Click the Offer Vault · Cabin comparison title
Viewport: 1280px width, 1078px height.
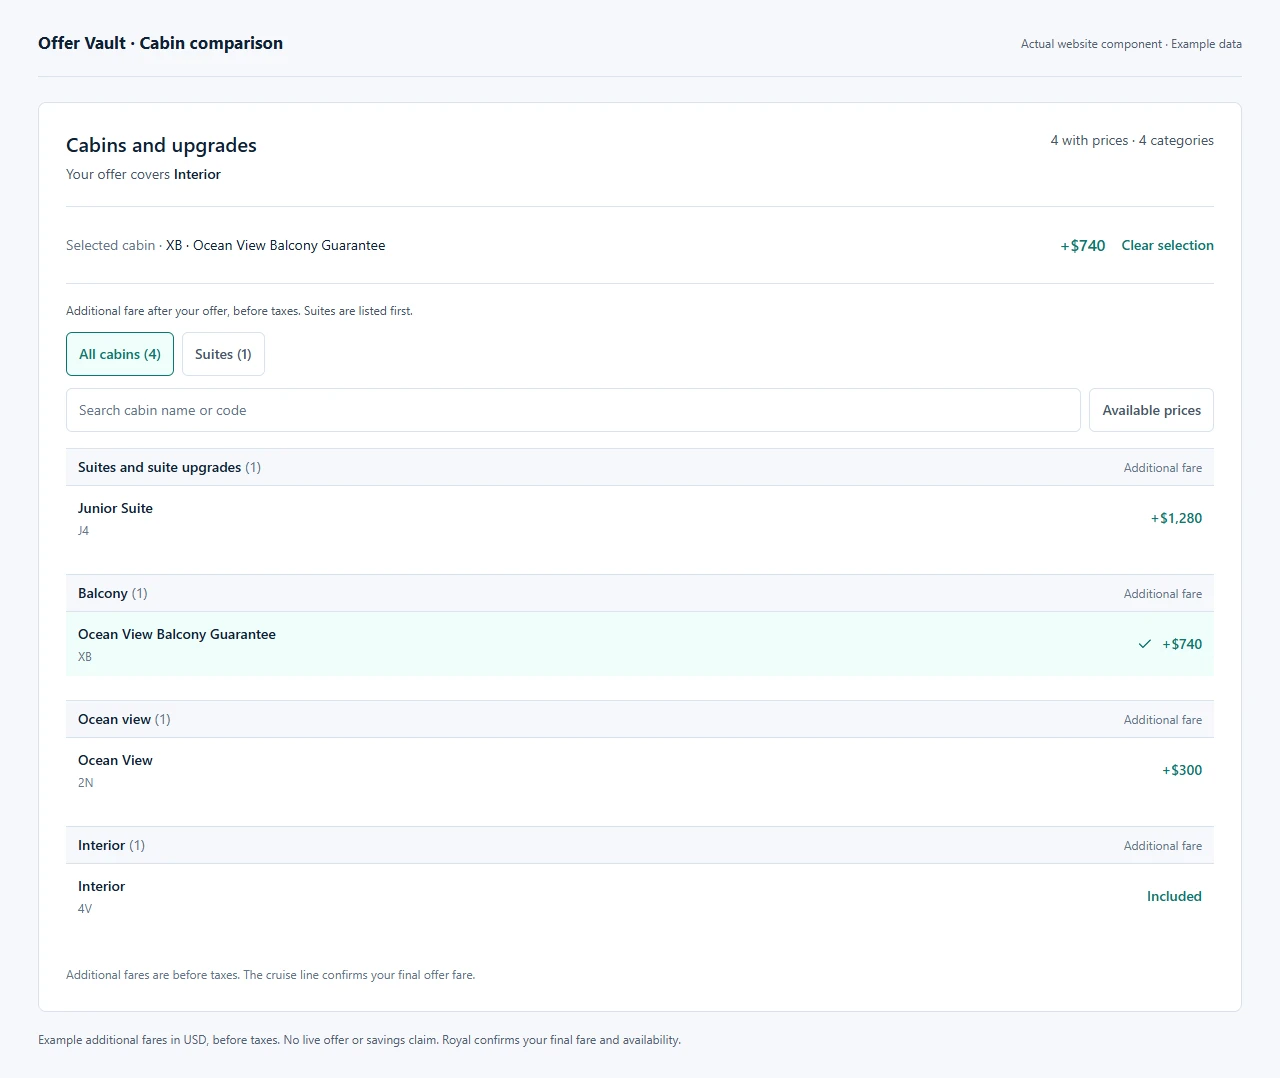tap(160, 43)
